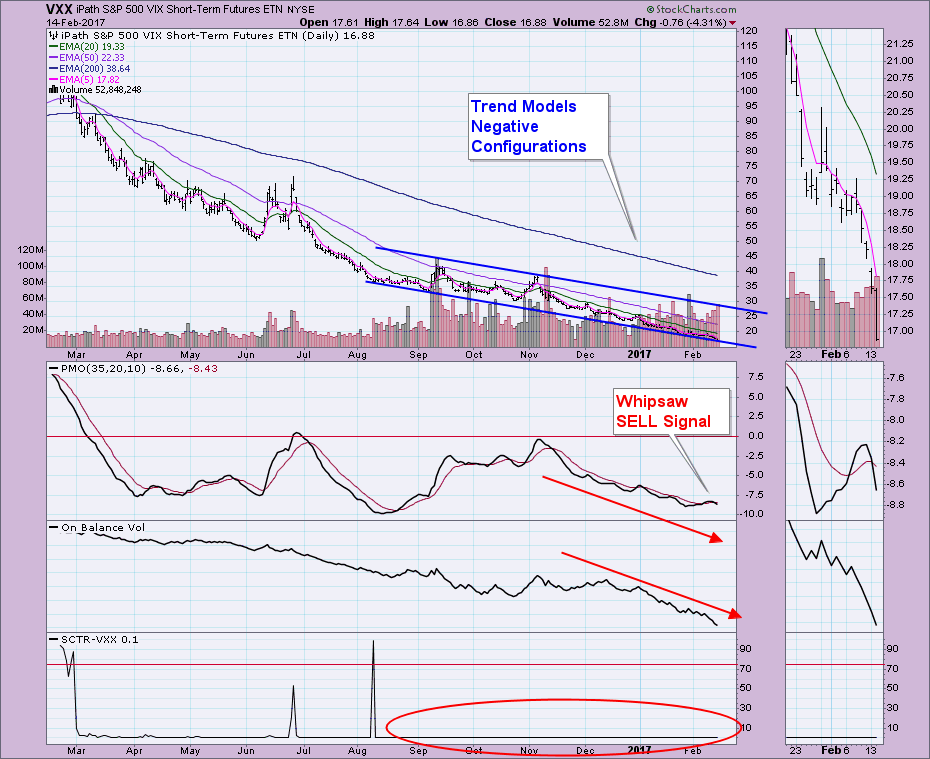Click the Whipsaw SELL Signal annotation
This screenshot has height=759, width=930.
point(671,412)
